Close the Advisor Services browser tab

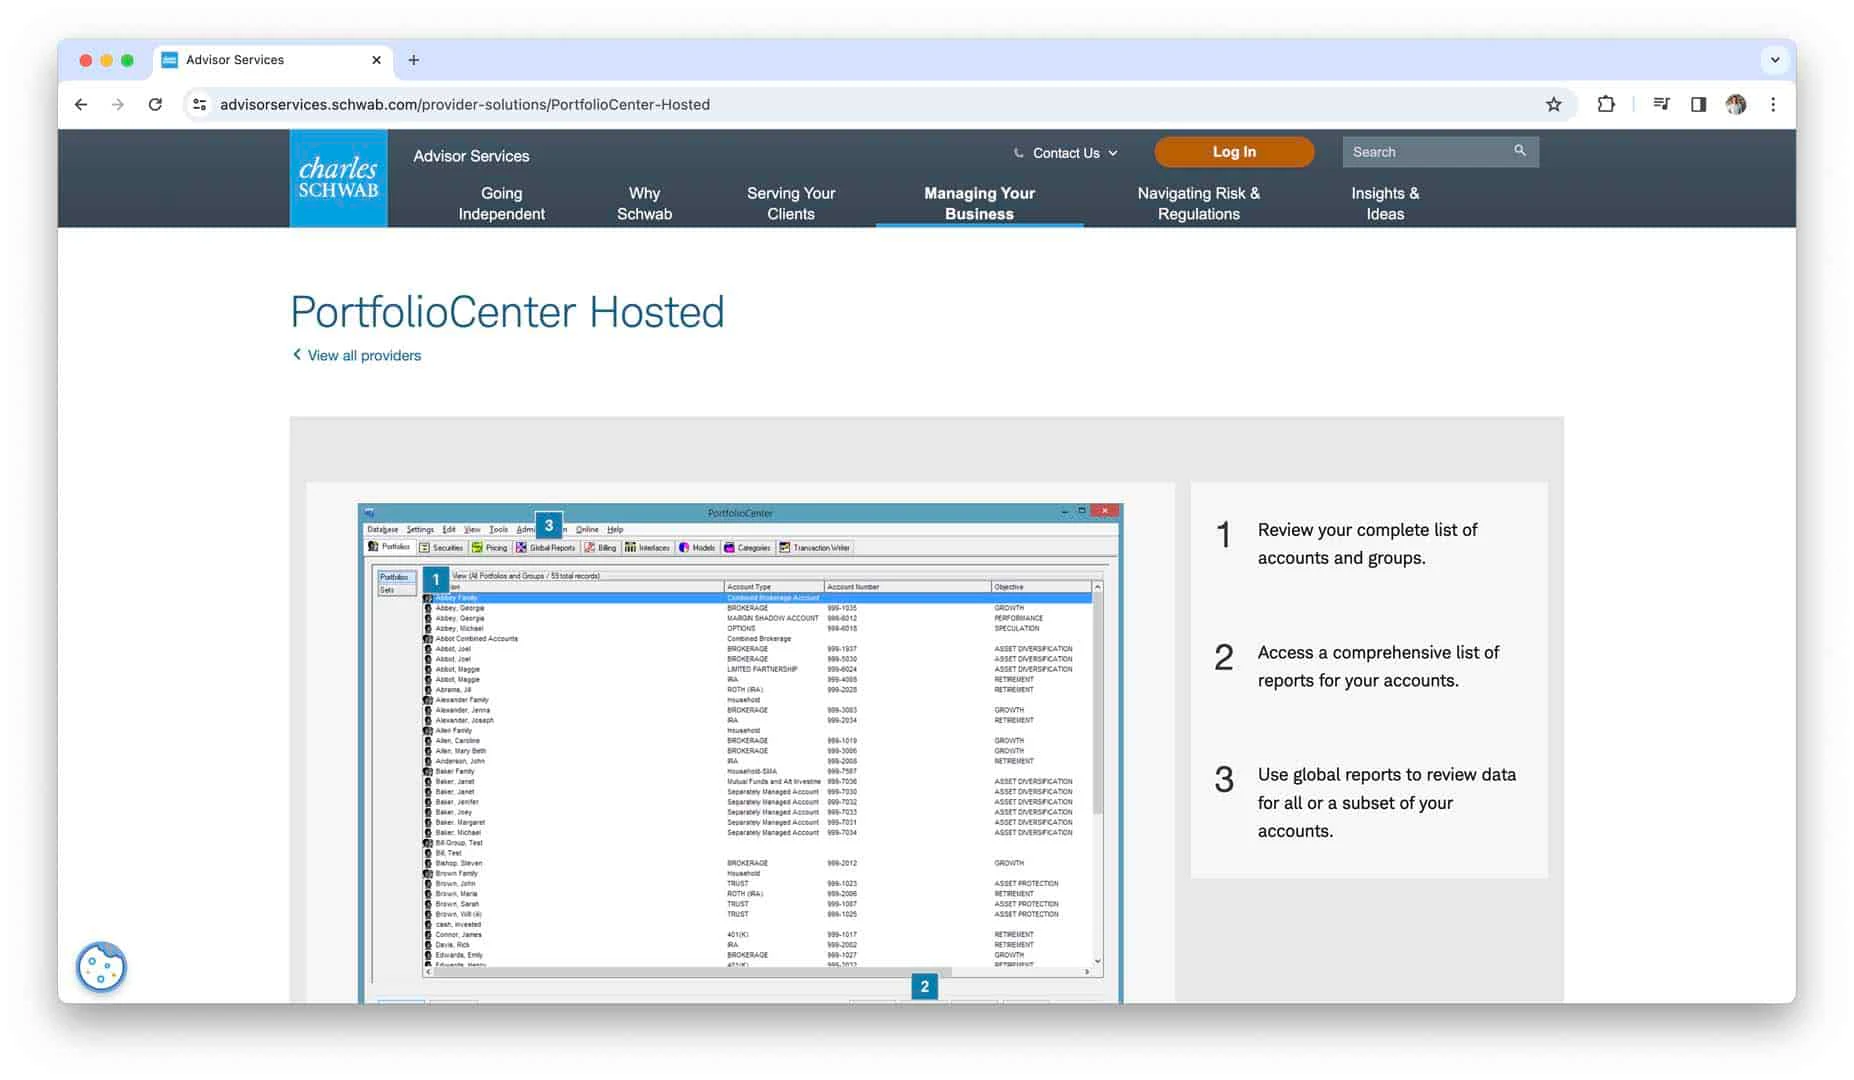(376, 60)
